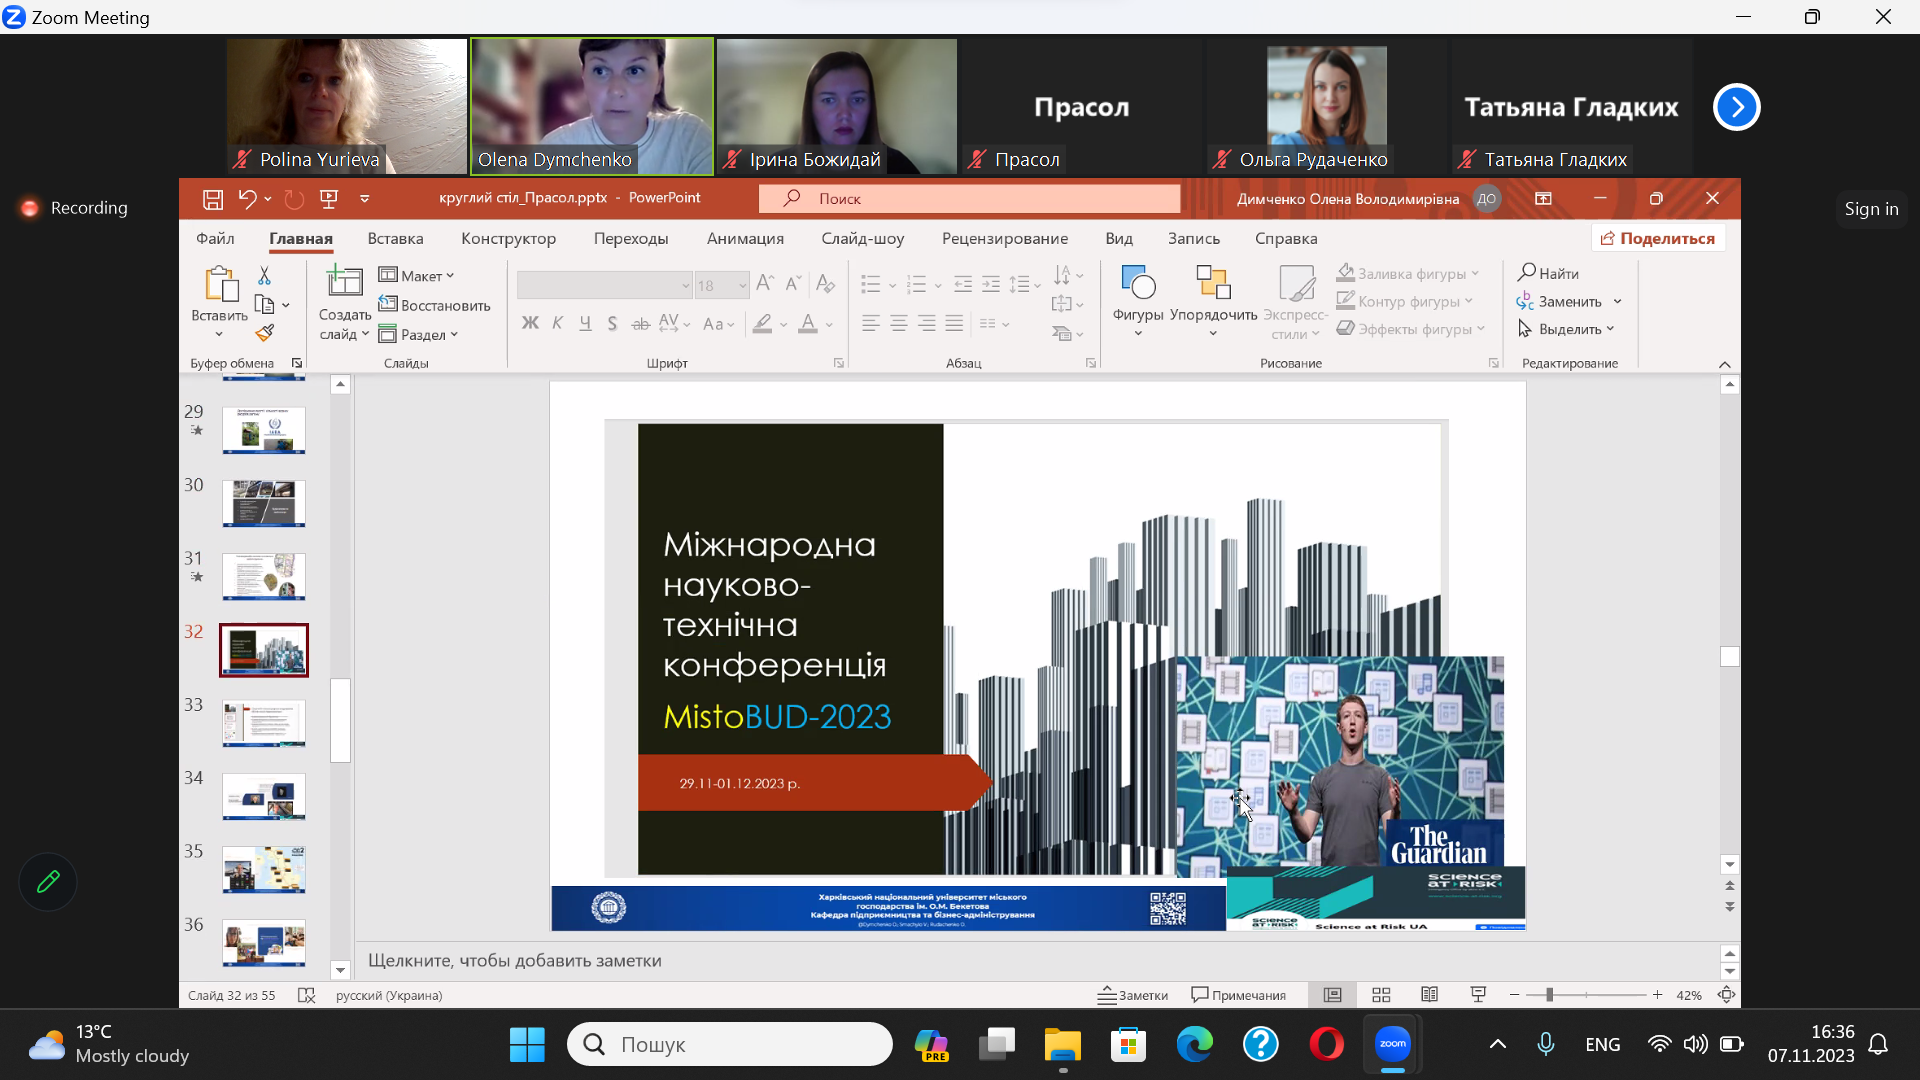The width and height of the screenshot is (1920, 1080).
Task: Click the Восстановить reset button
Action: (435, 305)
